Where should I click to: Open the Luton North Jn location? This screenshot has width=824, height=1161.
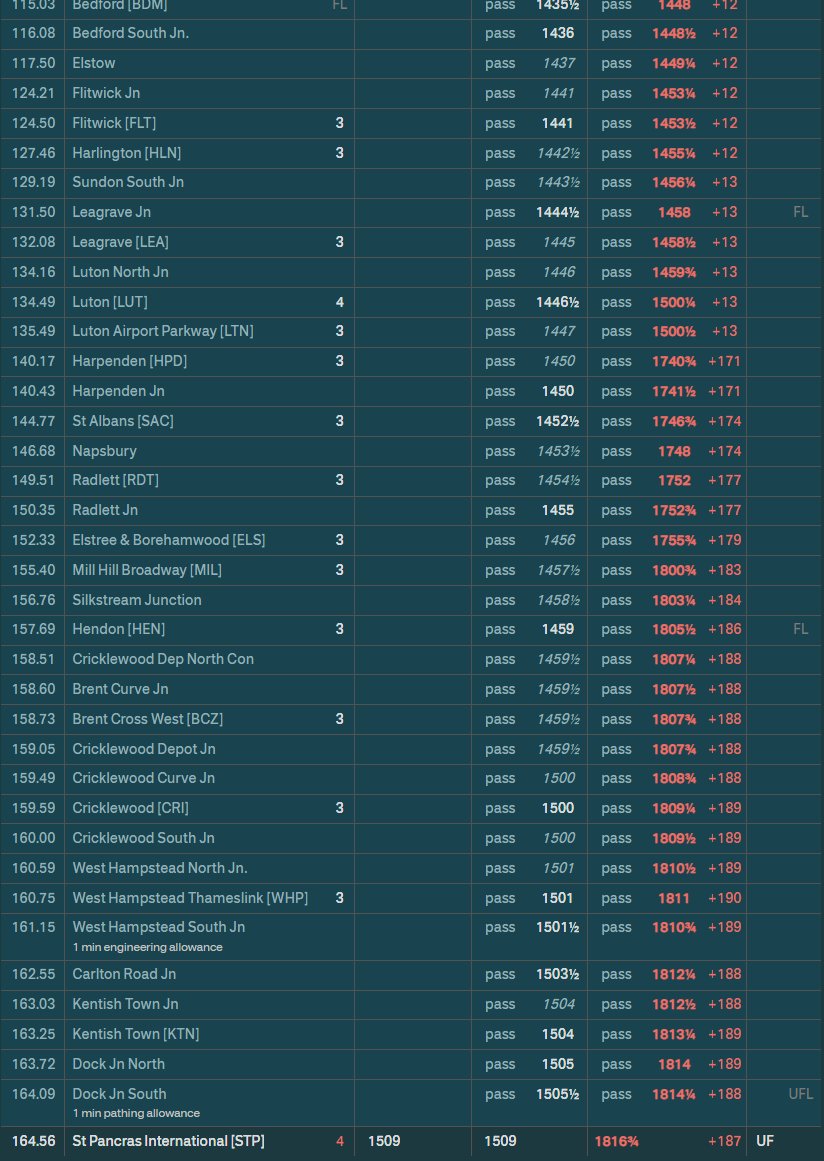point(120,272)
